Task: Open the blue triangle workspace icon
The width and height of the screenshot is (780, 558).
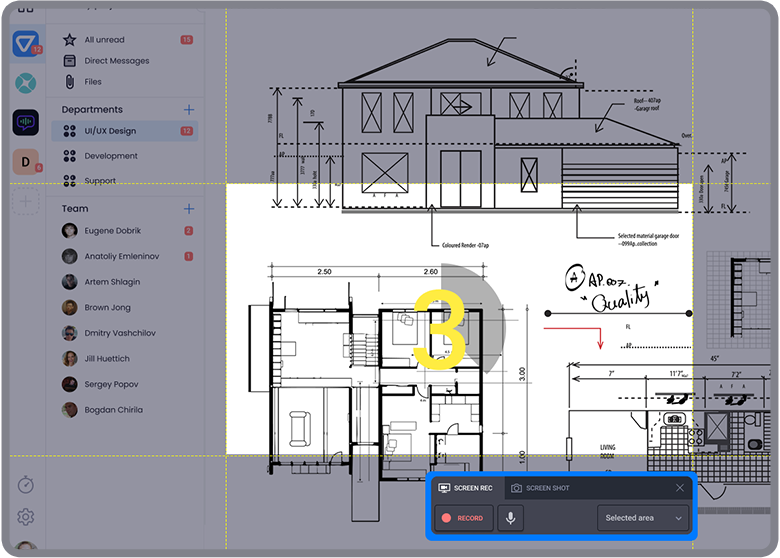Action: tap(25, 44)
